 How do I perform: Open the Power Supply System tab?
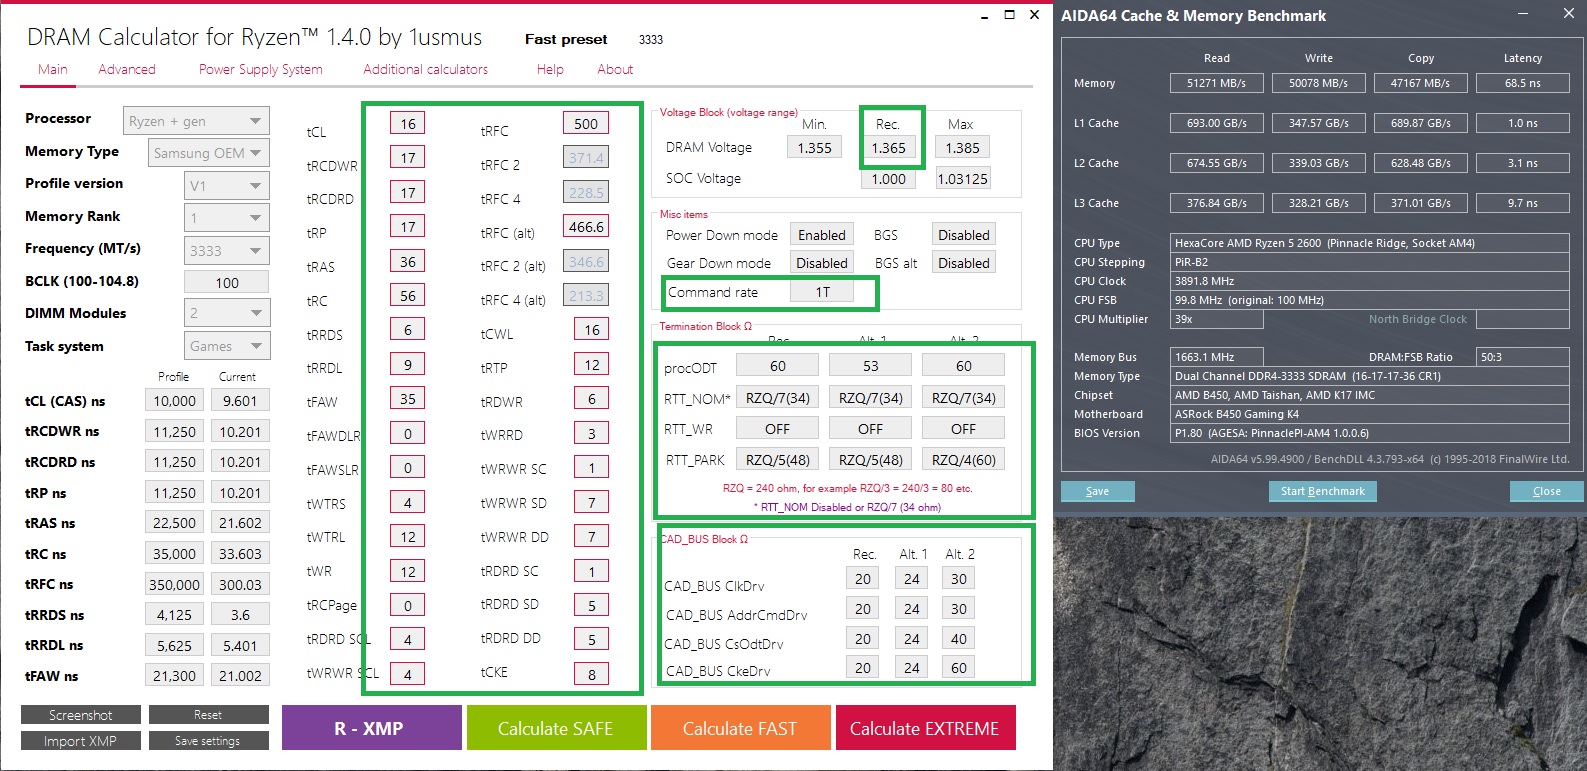[261, 69]
